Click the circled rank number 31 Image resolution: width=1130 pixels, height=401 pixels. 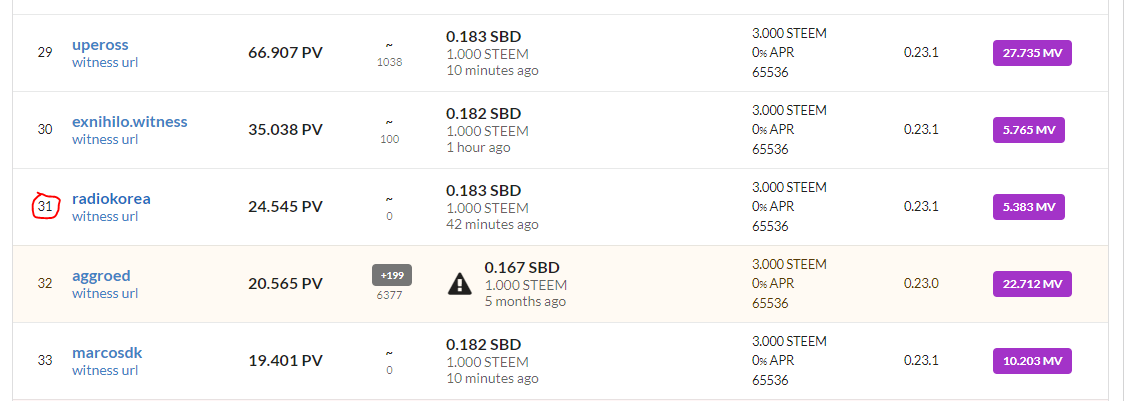tap(45, 206)
